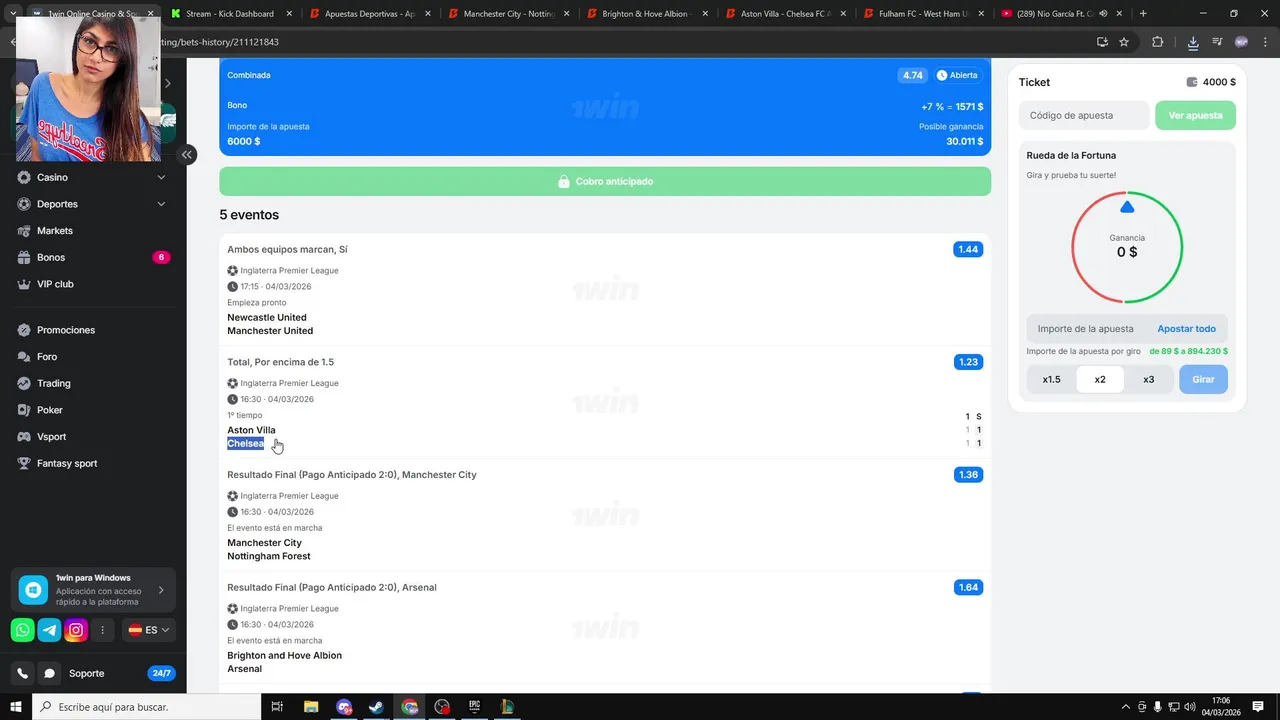Open media control icon in toolbar
Viewport: 1280px width, 720px height.
1217,42
